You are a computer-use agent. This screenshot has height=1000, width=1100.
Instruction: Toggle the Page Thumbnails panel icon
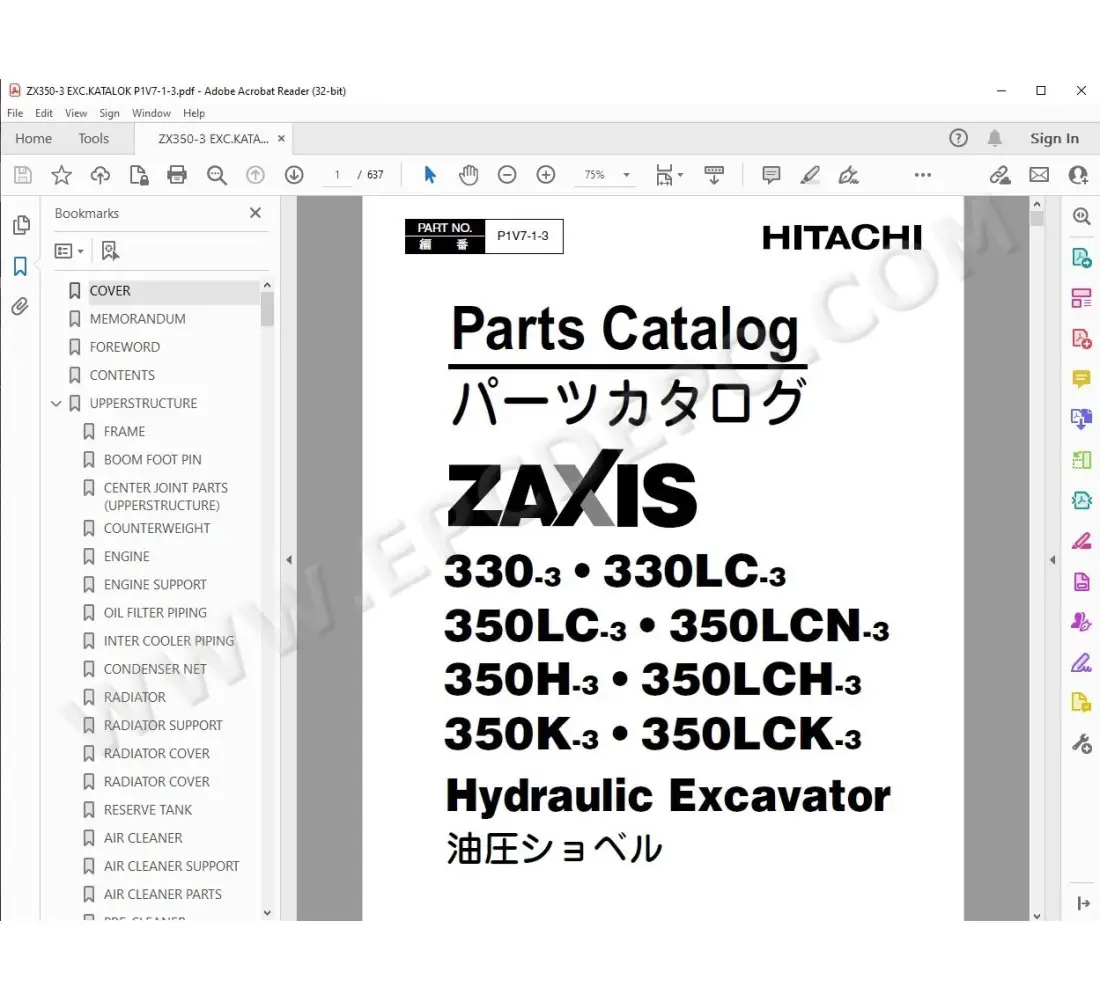[20, 225]
